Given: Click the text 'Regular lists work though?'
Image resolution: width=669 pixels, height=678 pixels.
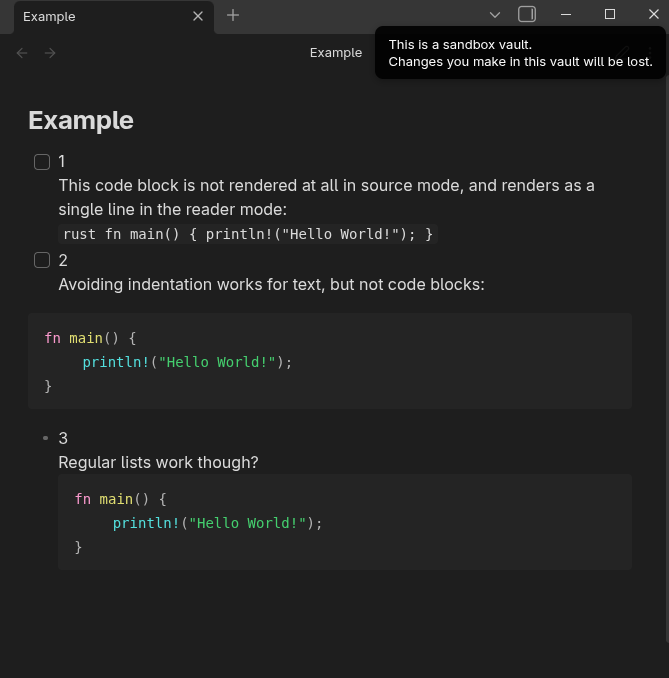Looking at the screenshot, I should pos(158,463).
